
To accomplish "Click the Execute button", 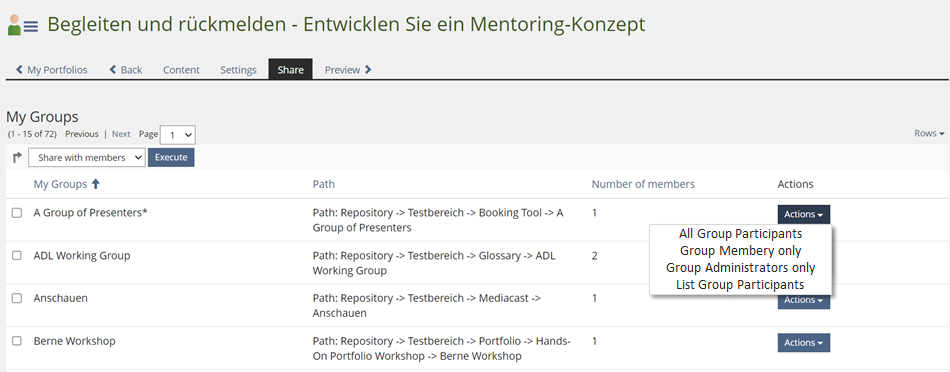I will 171,158.
